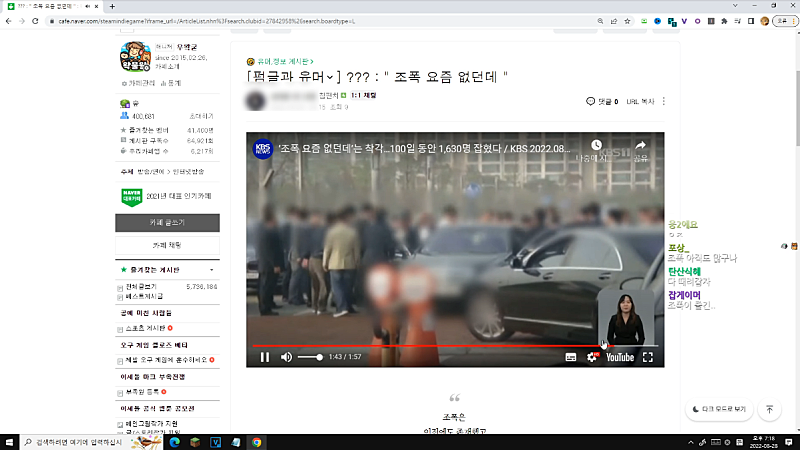Show hidden system tray icons
Viewport: 800px width, 450px height.
[691, 442]
